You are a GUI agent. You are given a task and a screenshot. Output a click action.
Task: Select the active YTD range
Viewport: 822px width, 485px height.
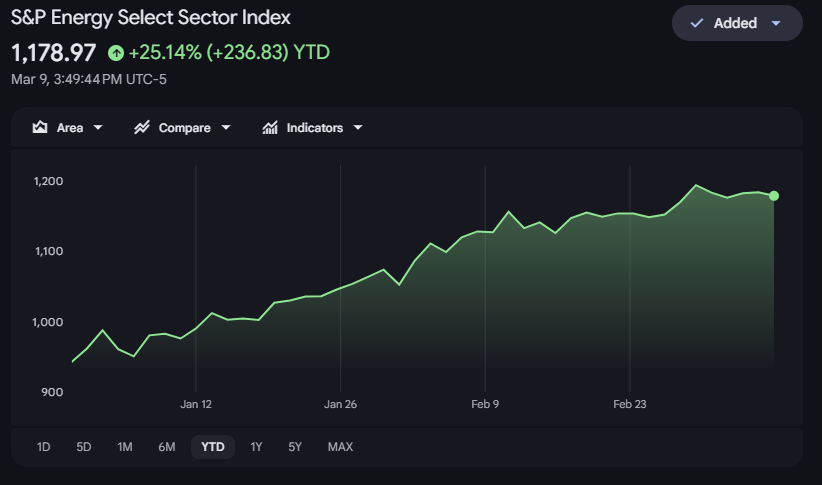pyautogui.click(x=213, y=447)
